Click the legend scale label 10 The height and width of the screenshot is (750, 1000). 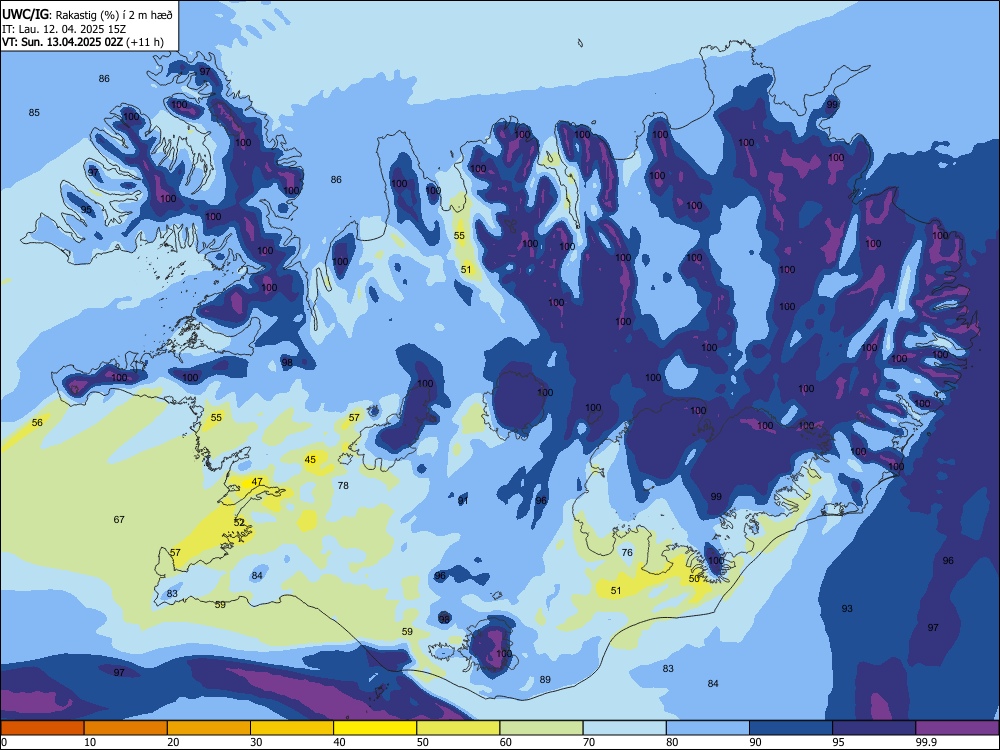point(90,742)
